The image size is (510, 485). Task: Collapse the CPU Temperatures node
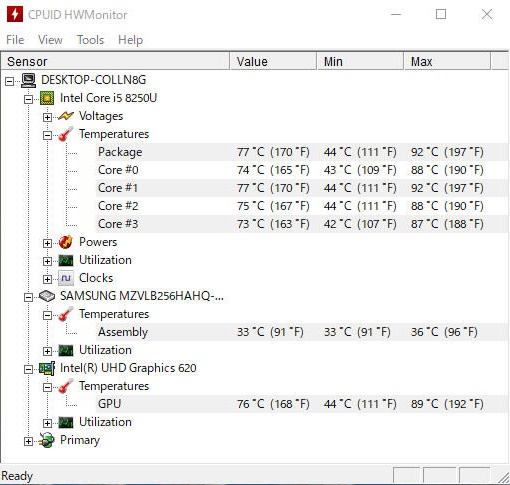point(47,135)
